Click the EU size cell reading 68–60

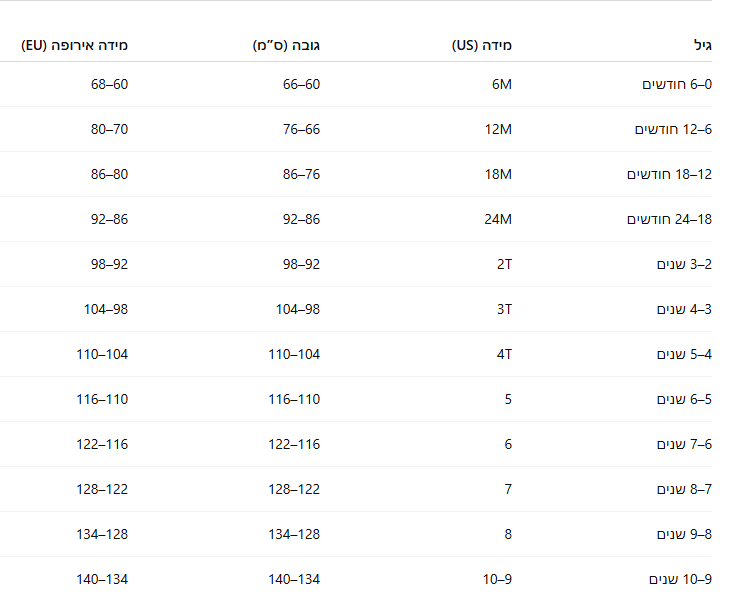pyautogui.click(x=109, y=84)
